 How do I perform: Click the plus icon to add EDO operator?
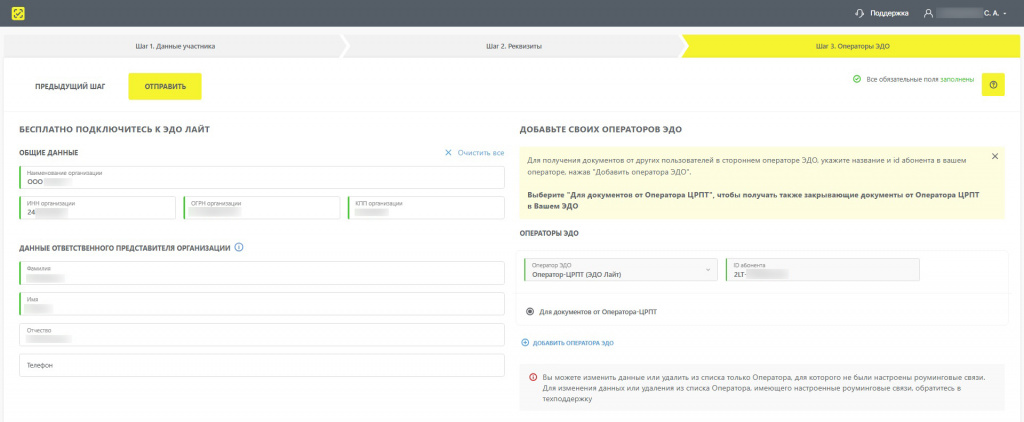524,343
